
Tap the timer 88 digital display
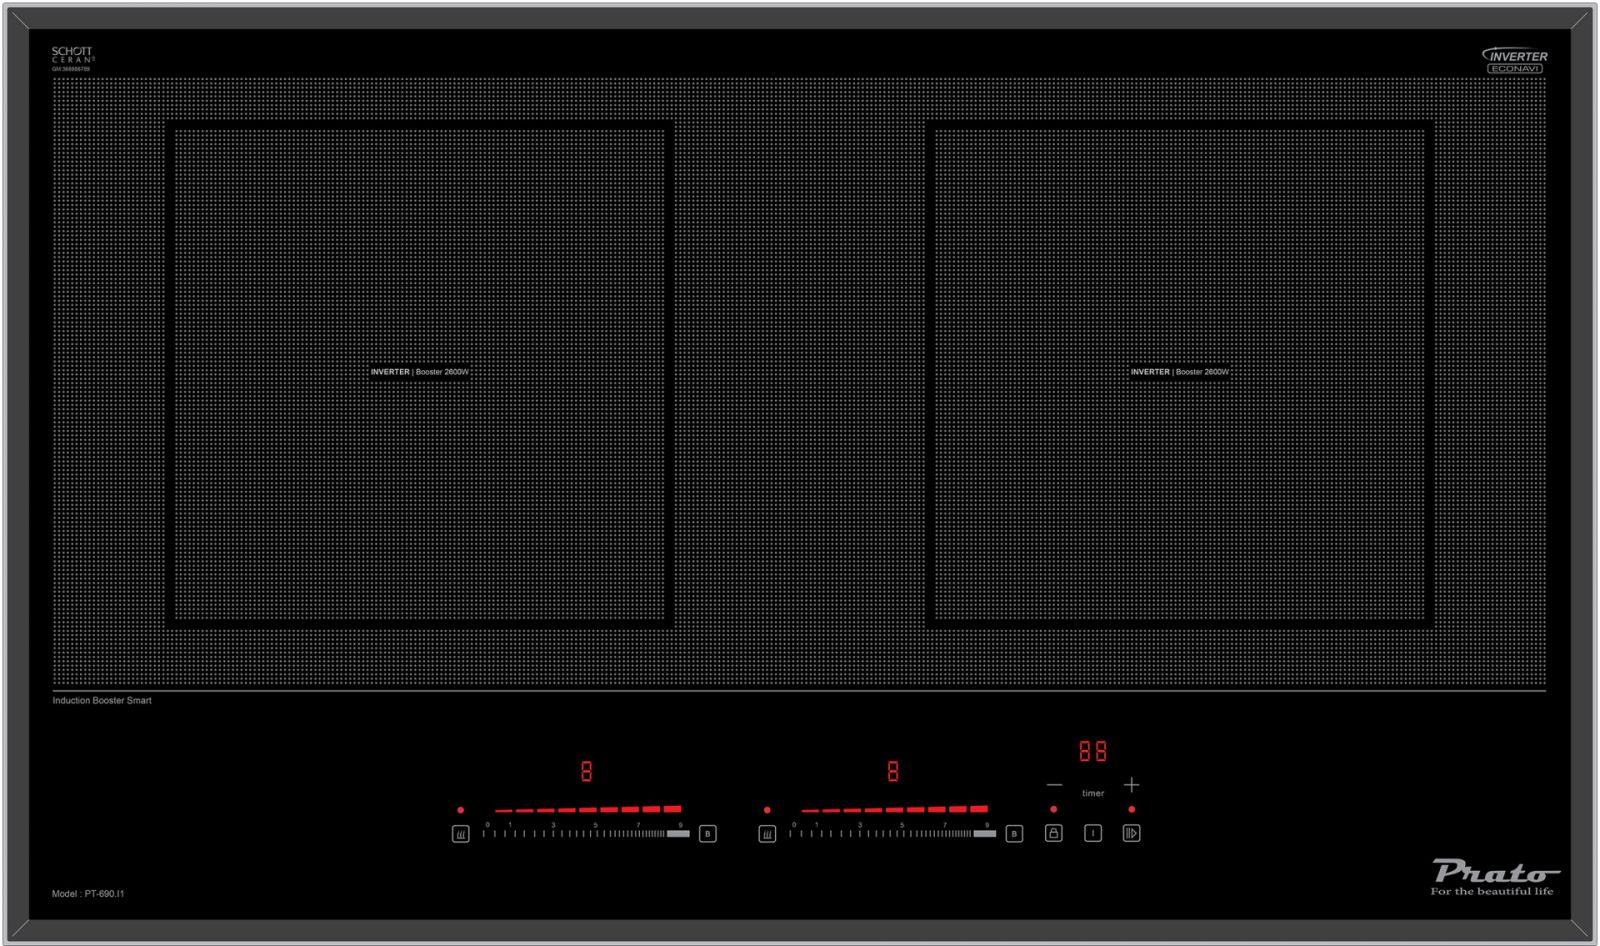[x=1092, y=751]
